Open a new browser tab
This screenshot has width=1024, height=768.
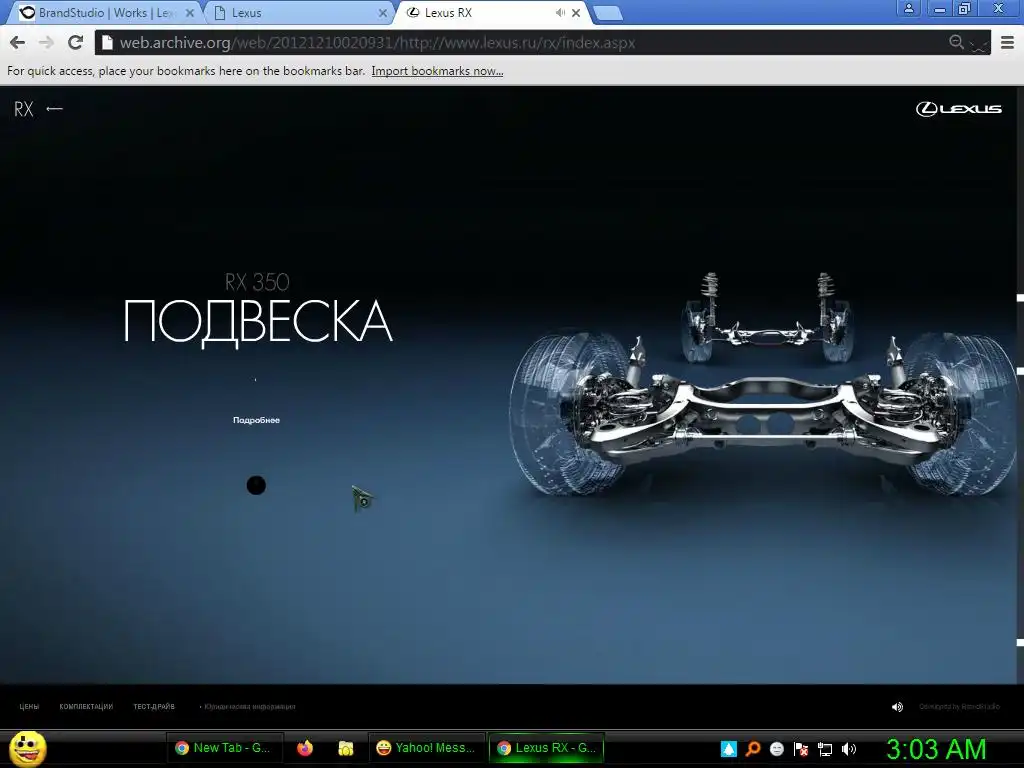609,13
